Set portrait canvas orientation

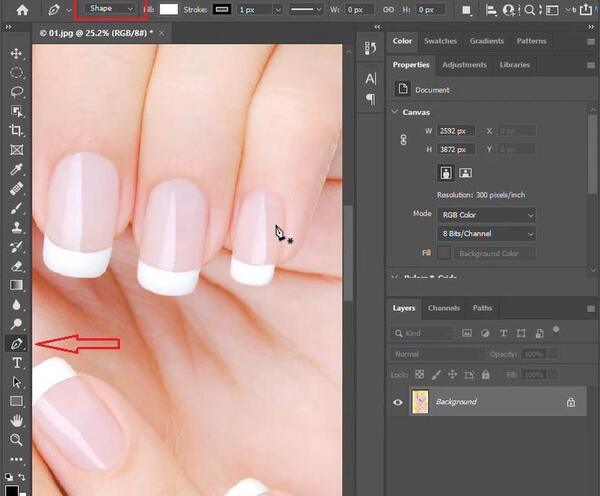(x=445, y=173)
